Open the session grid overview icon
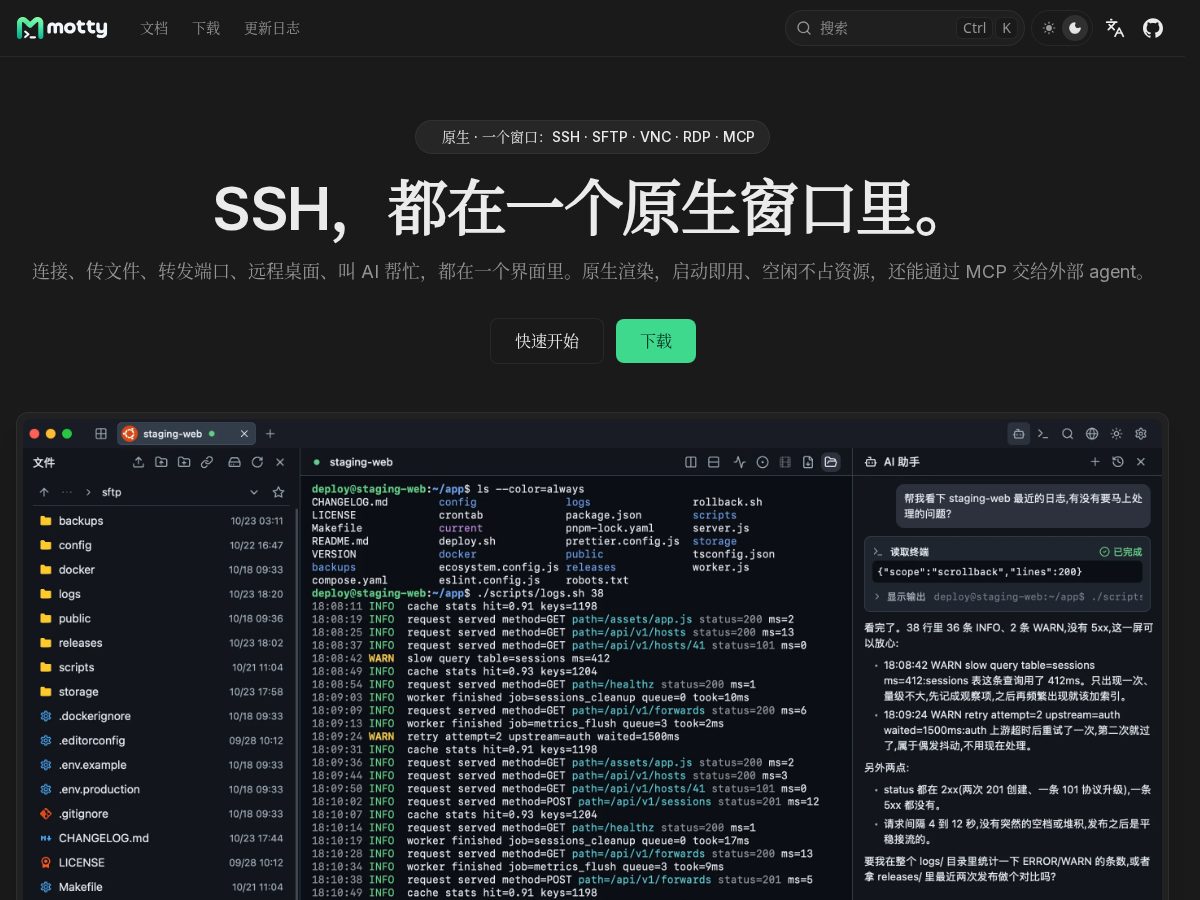The height and width of the screenshot is (900, 1200). pos(101,434)
